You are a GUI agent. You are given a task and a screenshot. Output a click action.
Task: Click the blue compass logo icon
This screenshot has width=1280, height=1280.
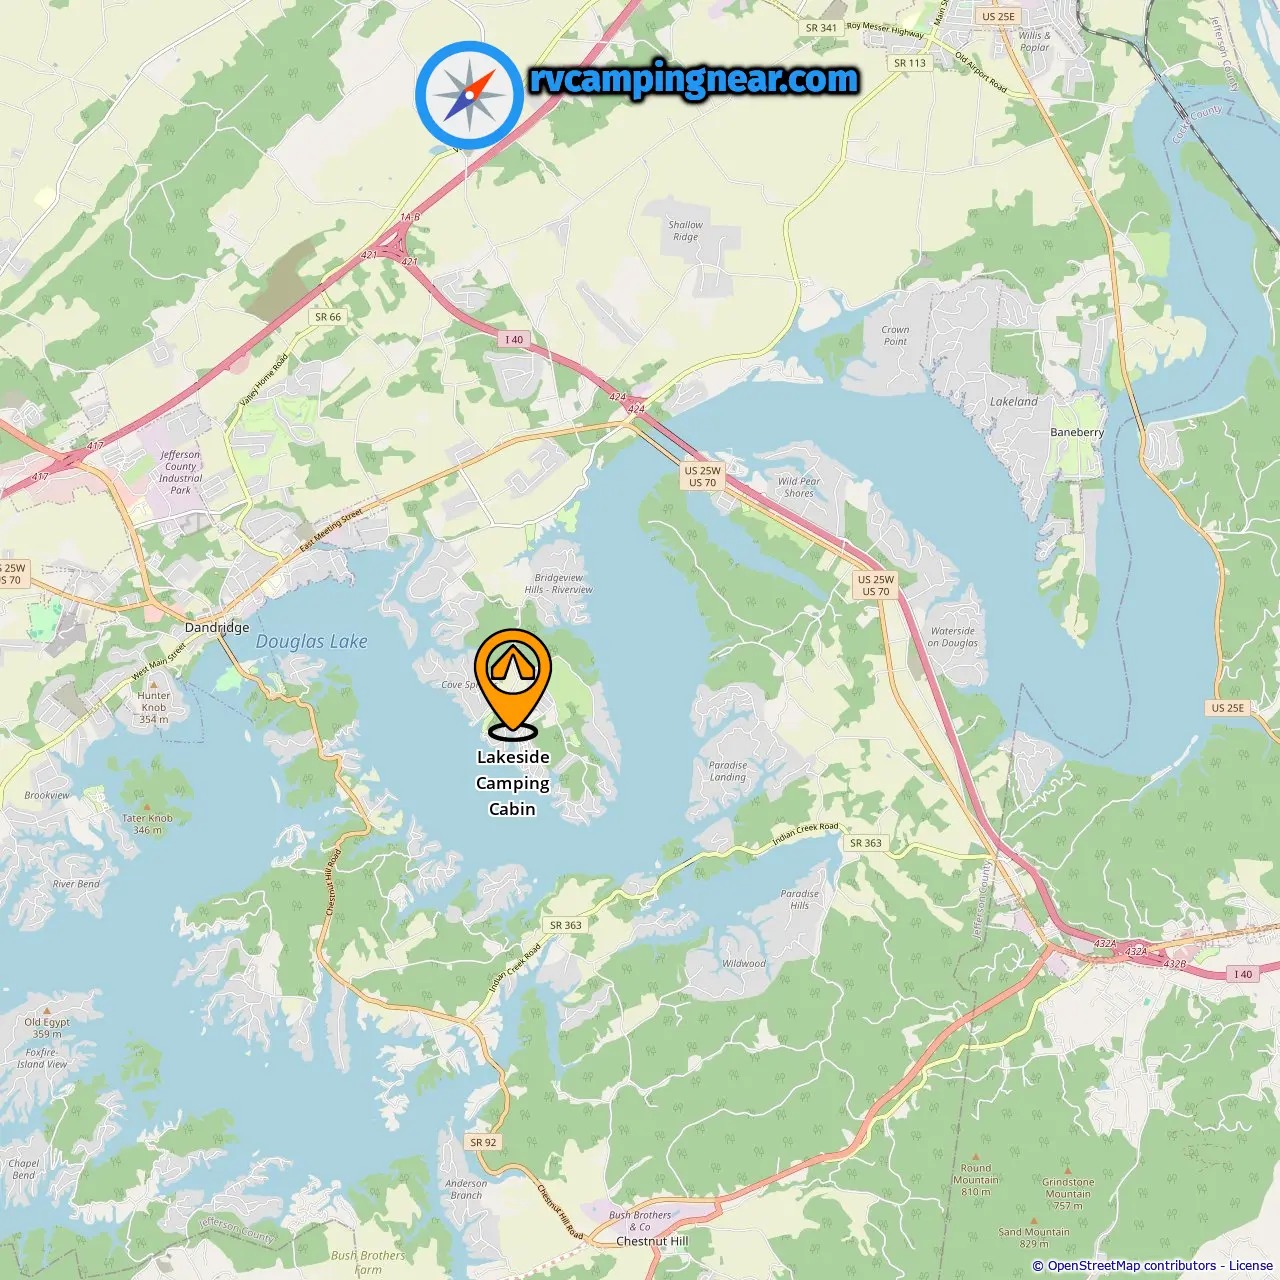(469, 95)
